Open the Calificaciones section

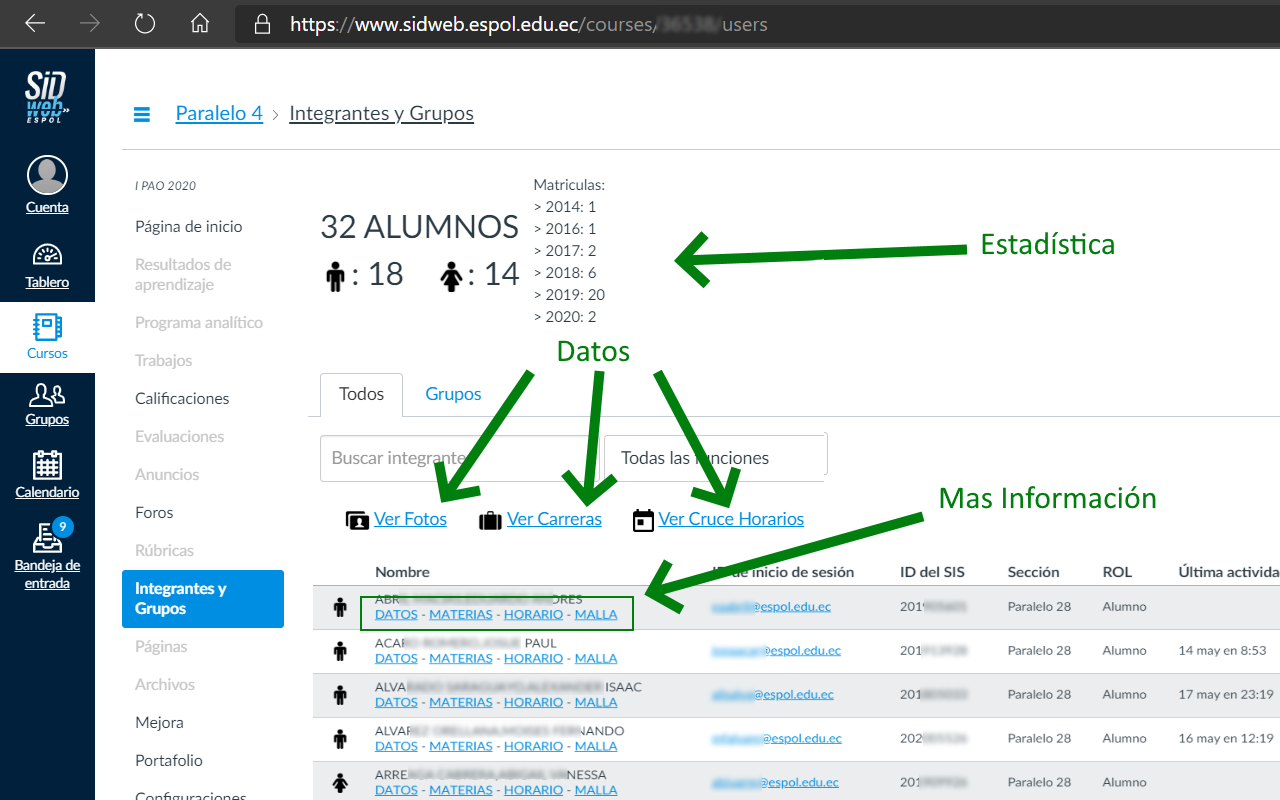point(182,398)
